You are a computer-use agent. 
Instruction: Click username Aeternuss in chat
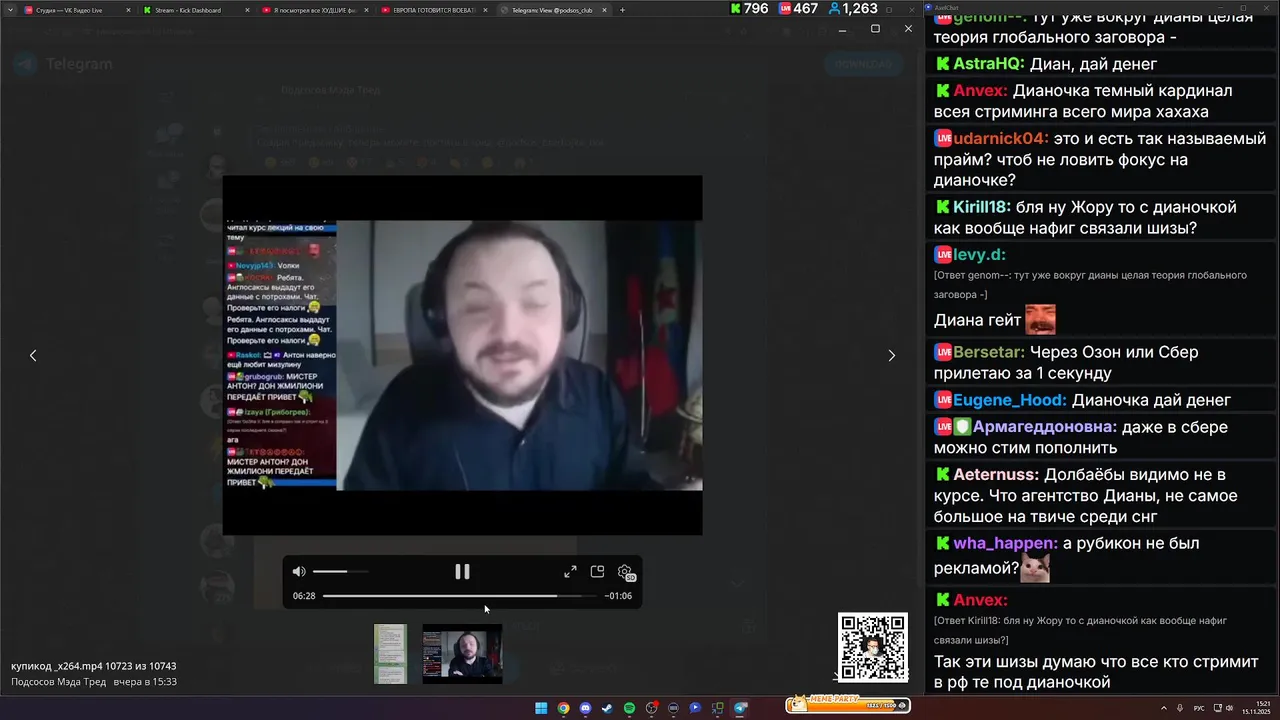click(996, 475)
